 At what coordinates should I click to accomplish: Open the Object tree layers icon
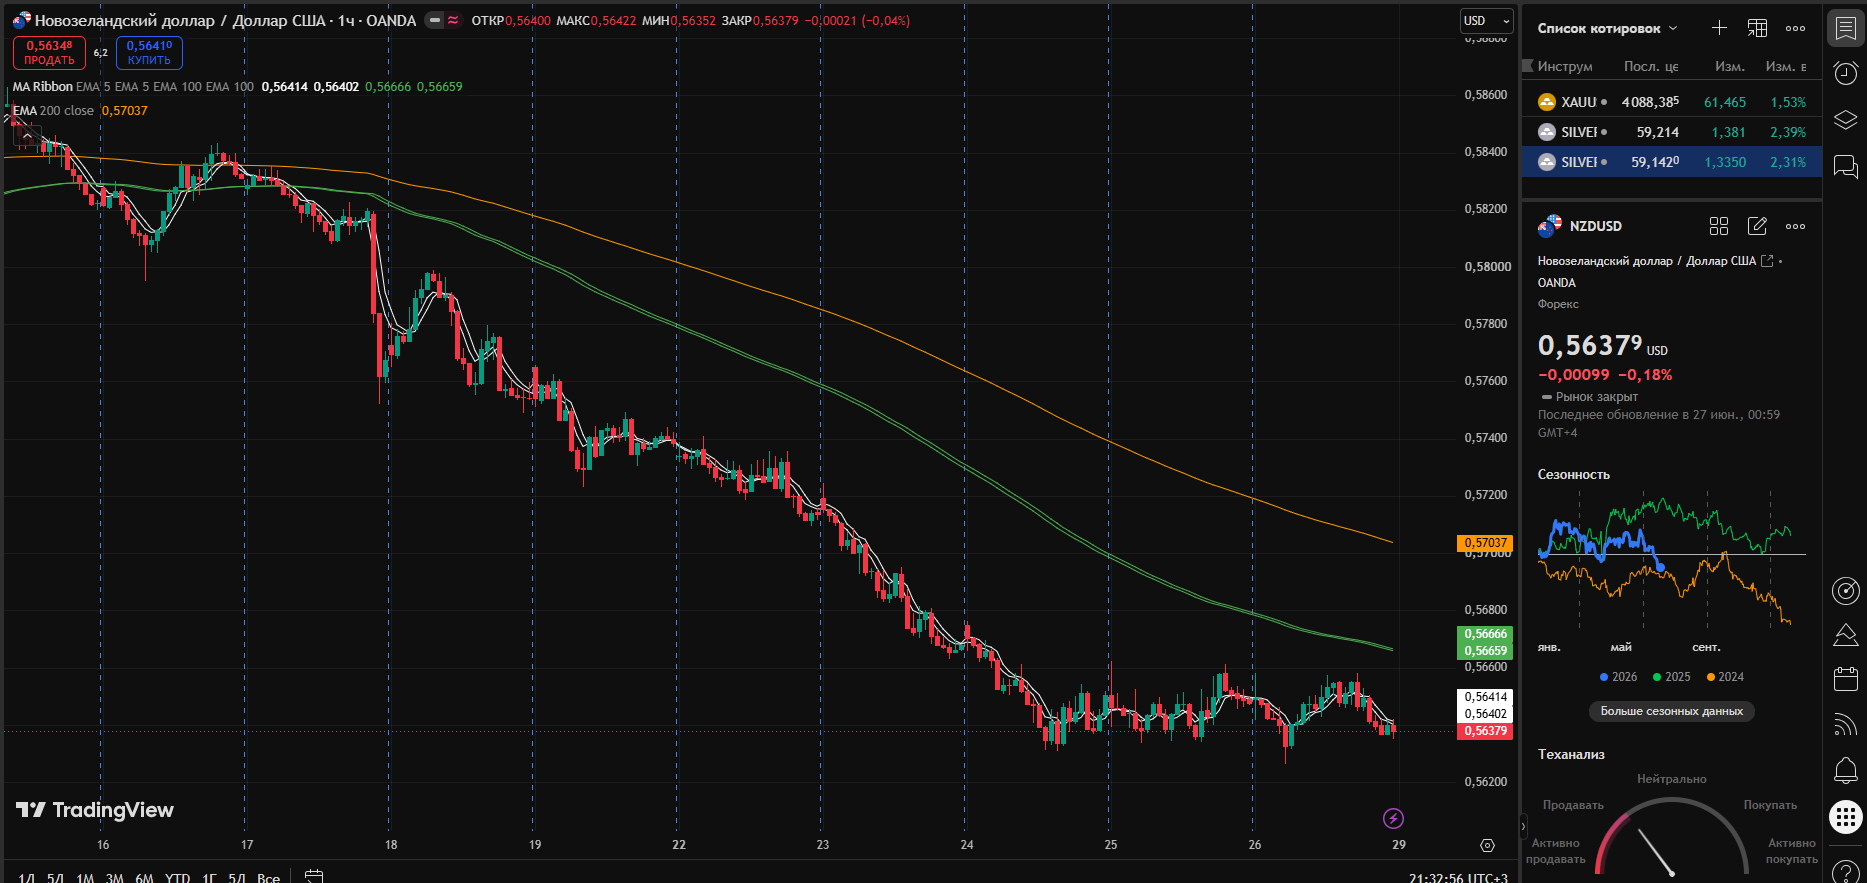(1845, 120)
